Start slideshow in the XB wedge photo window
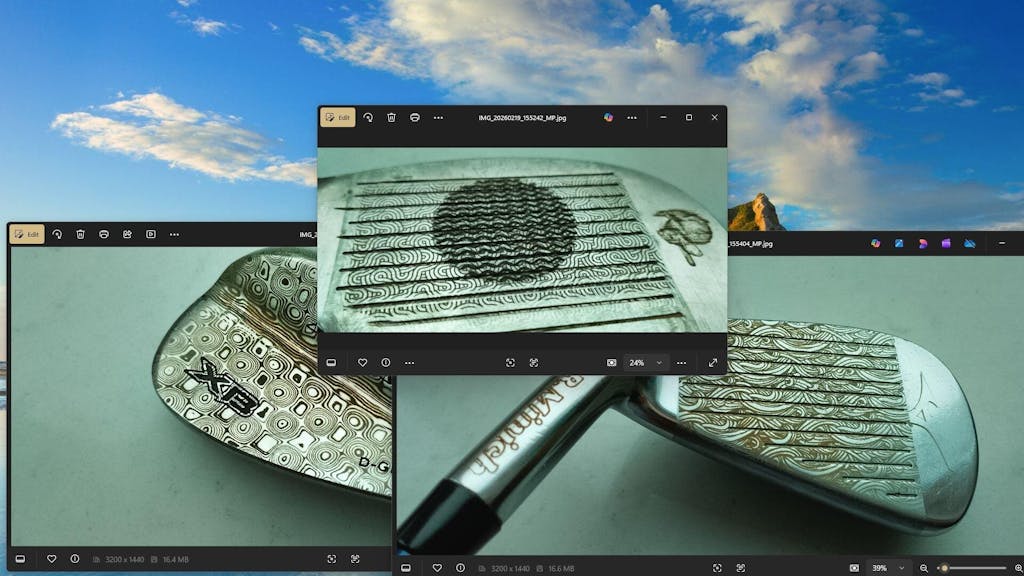Viewport: 1024px width, 576px height. pyautogui.click(x=151, y=234)
